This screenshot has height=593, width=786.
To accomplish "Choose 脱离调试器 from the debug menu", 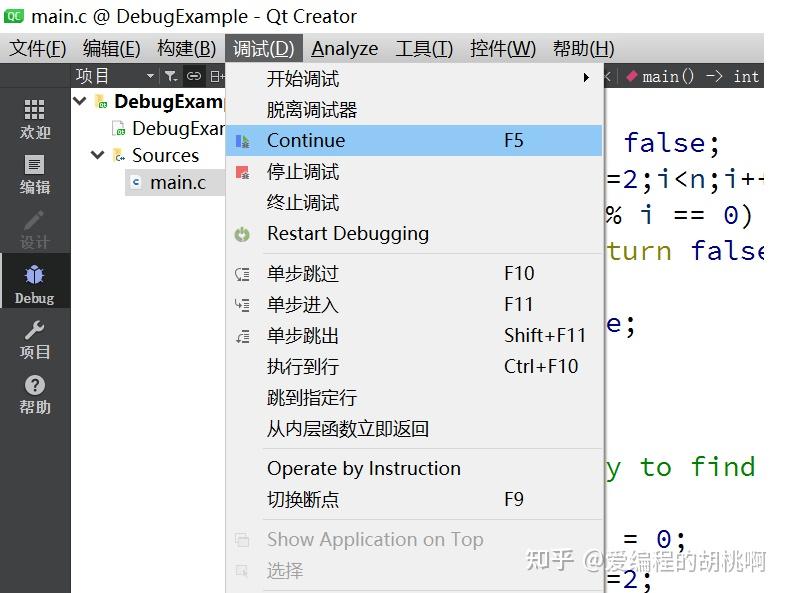I will 414,110.
